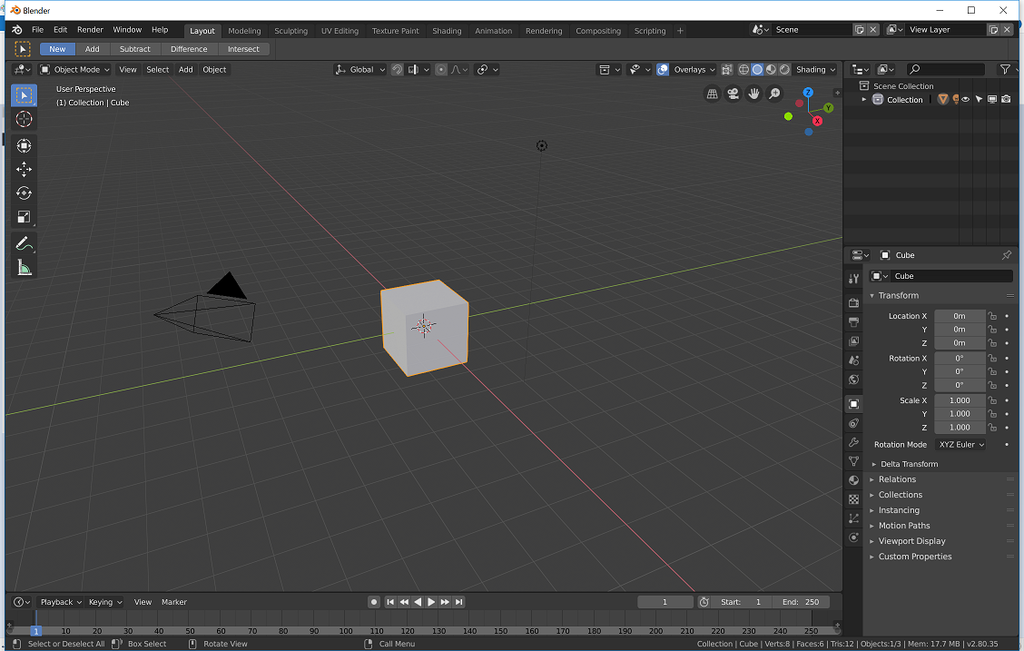Open the viewport Select menu
This screenshot has height=651, width=1024.
(x=157, y=69)
